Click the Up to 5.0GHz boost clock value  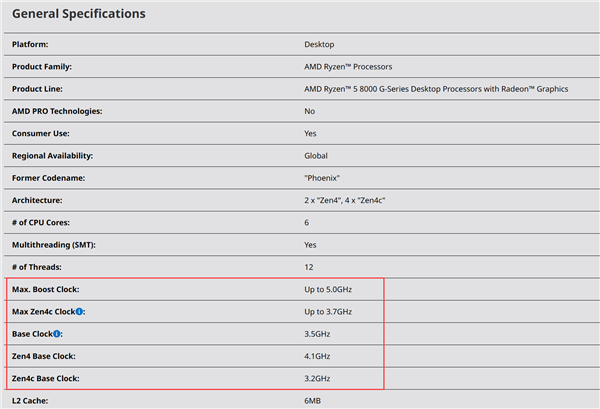(329, 289)
